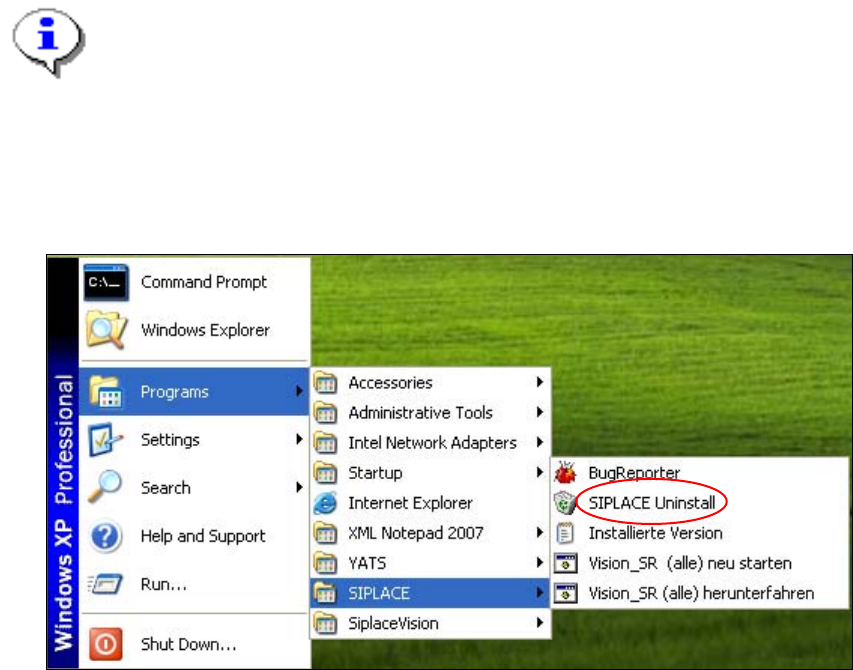Click the blue information bubble icon
853x670 pixels.
48,41
